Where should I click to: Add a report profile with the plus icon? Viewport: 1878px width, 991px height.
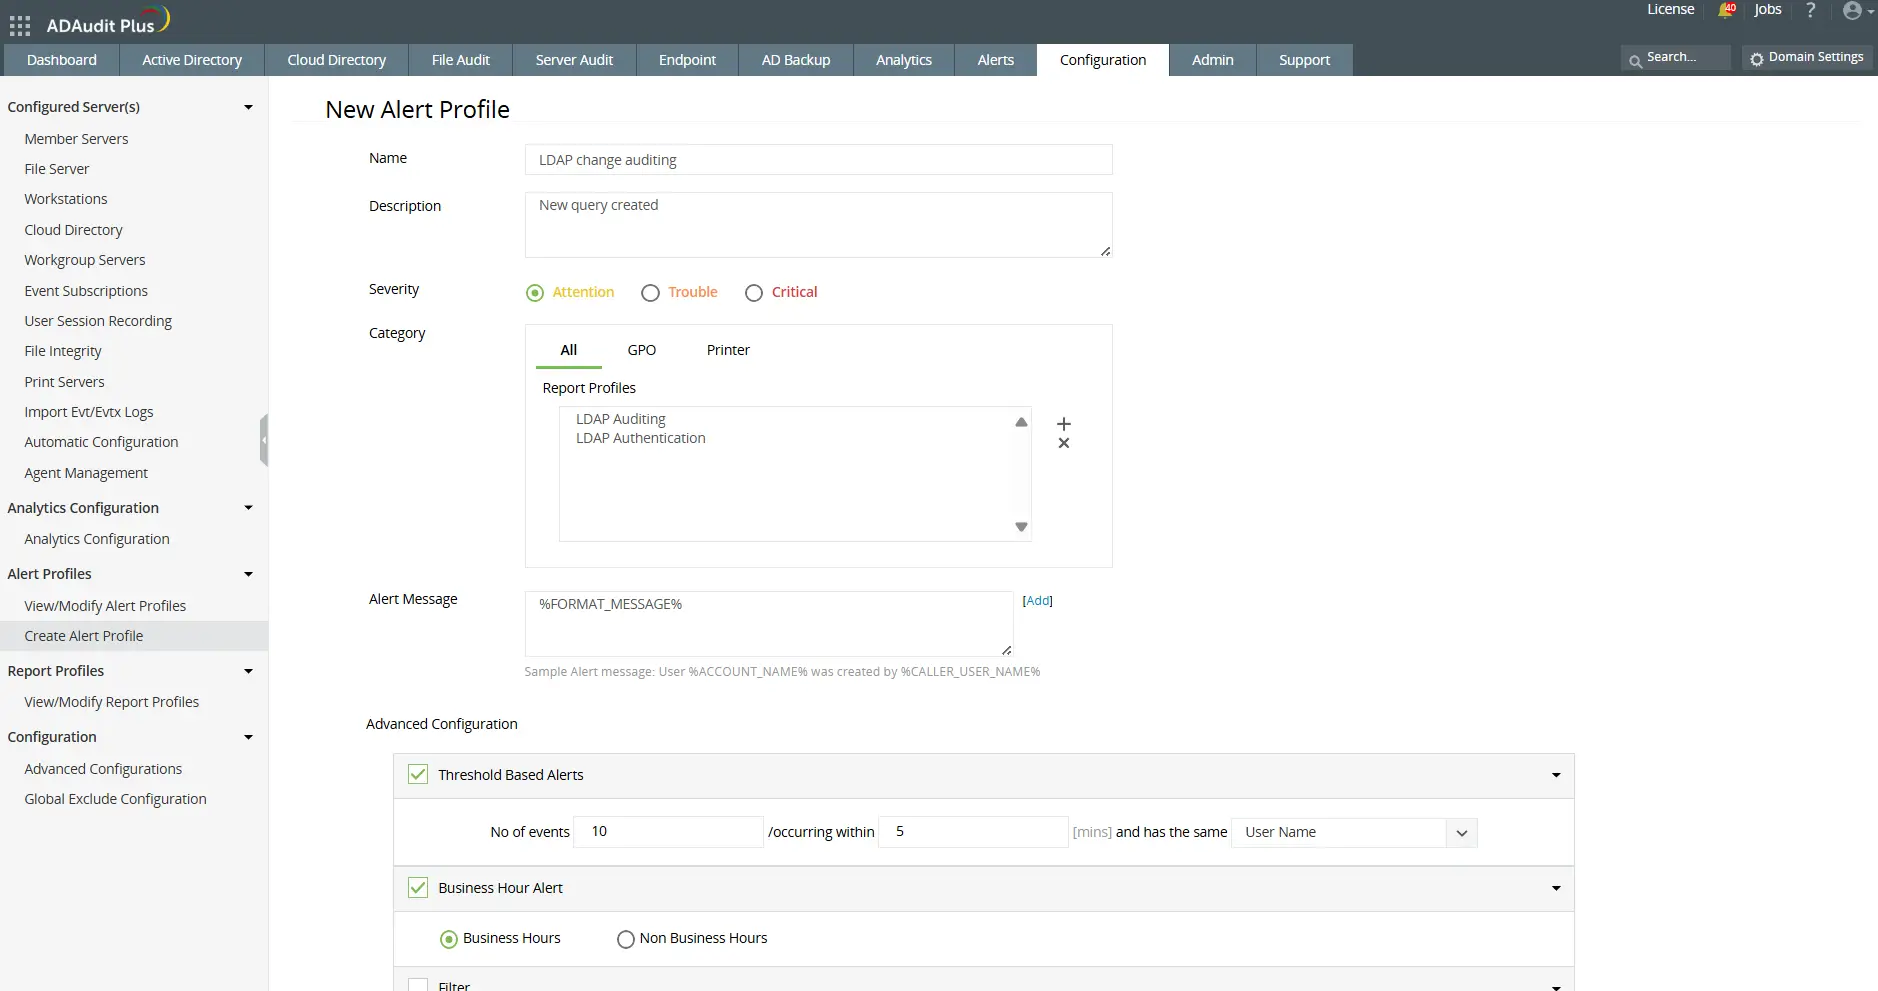click(x=1063, y=422)
